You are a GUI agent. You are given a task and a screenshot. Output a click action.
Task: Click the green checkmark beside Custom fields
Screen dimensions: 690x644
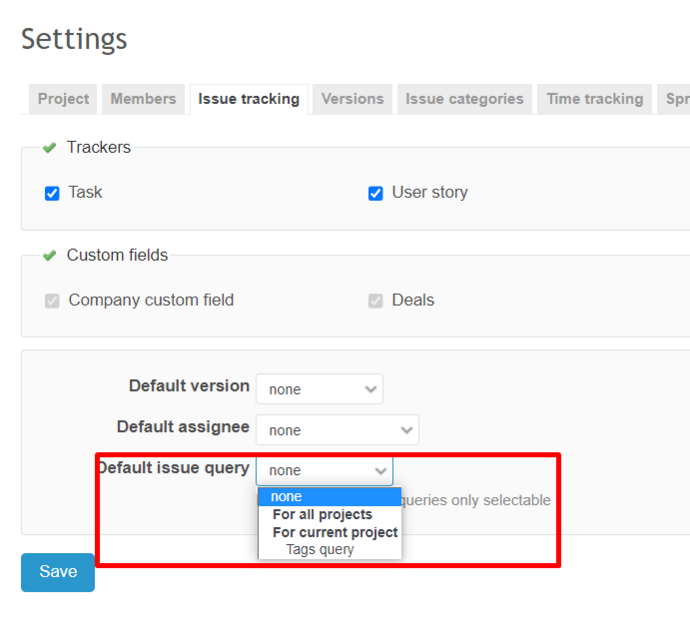pyautogui.click(x=49, y=256)
